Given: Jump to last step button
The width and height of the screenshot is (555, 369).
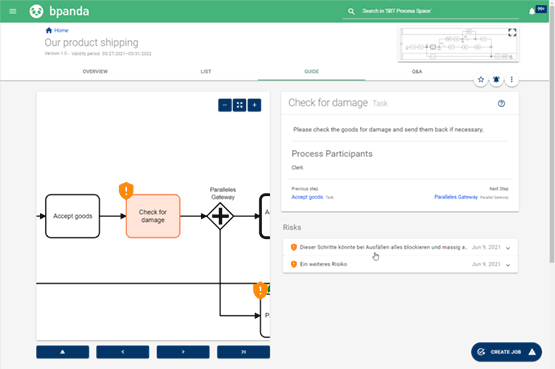Looking at the screenshot, I should click(x=244, y=352).
